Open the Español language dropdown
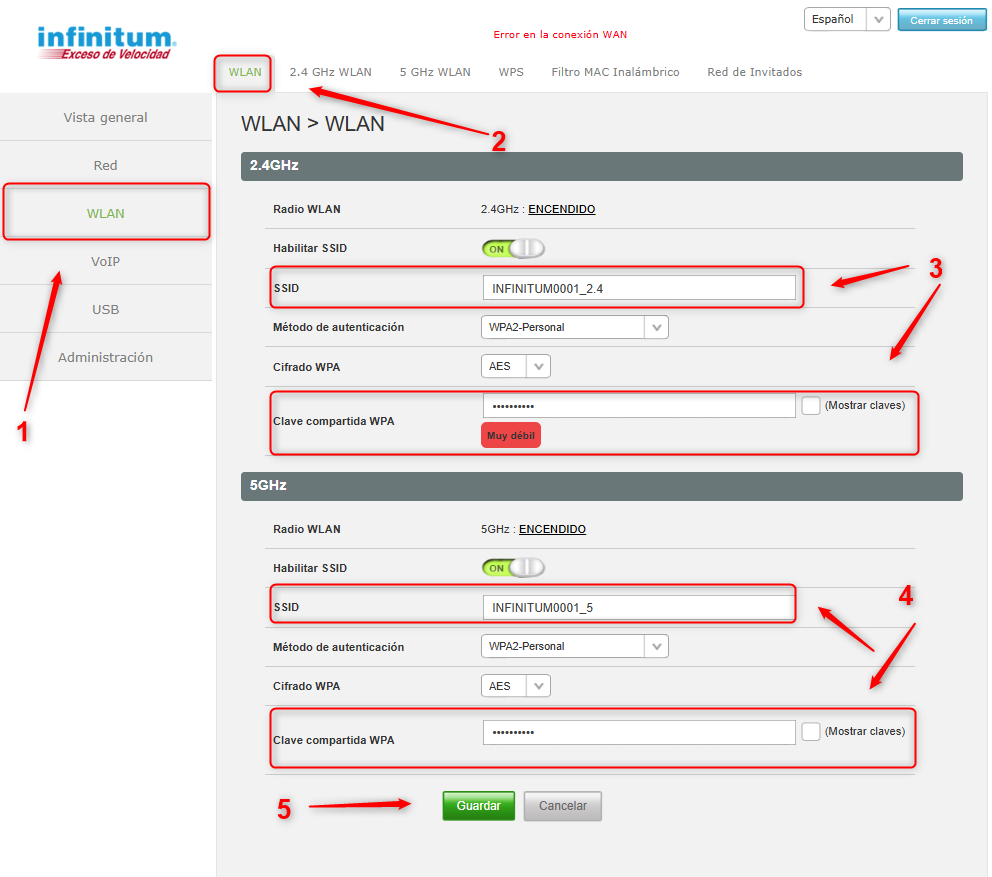 (x=846, y=19)
